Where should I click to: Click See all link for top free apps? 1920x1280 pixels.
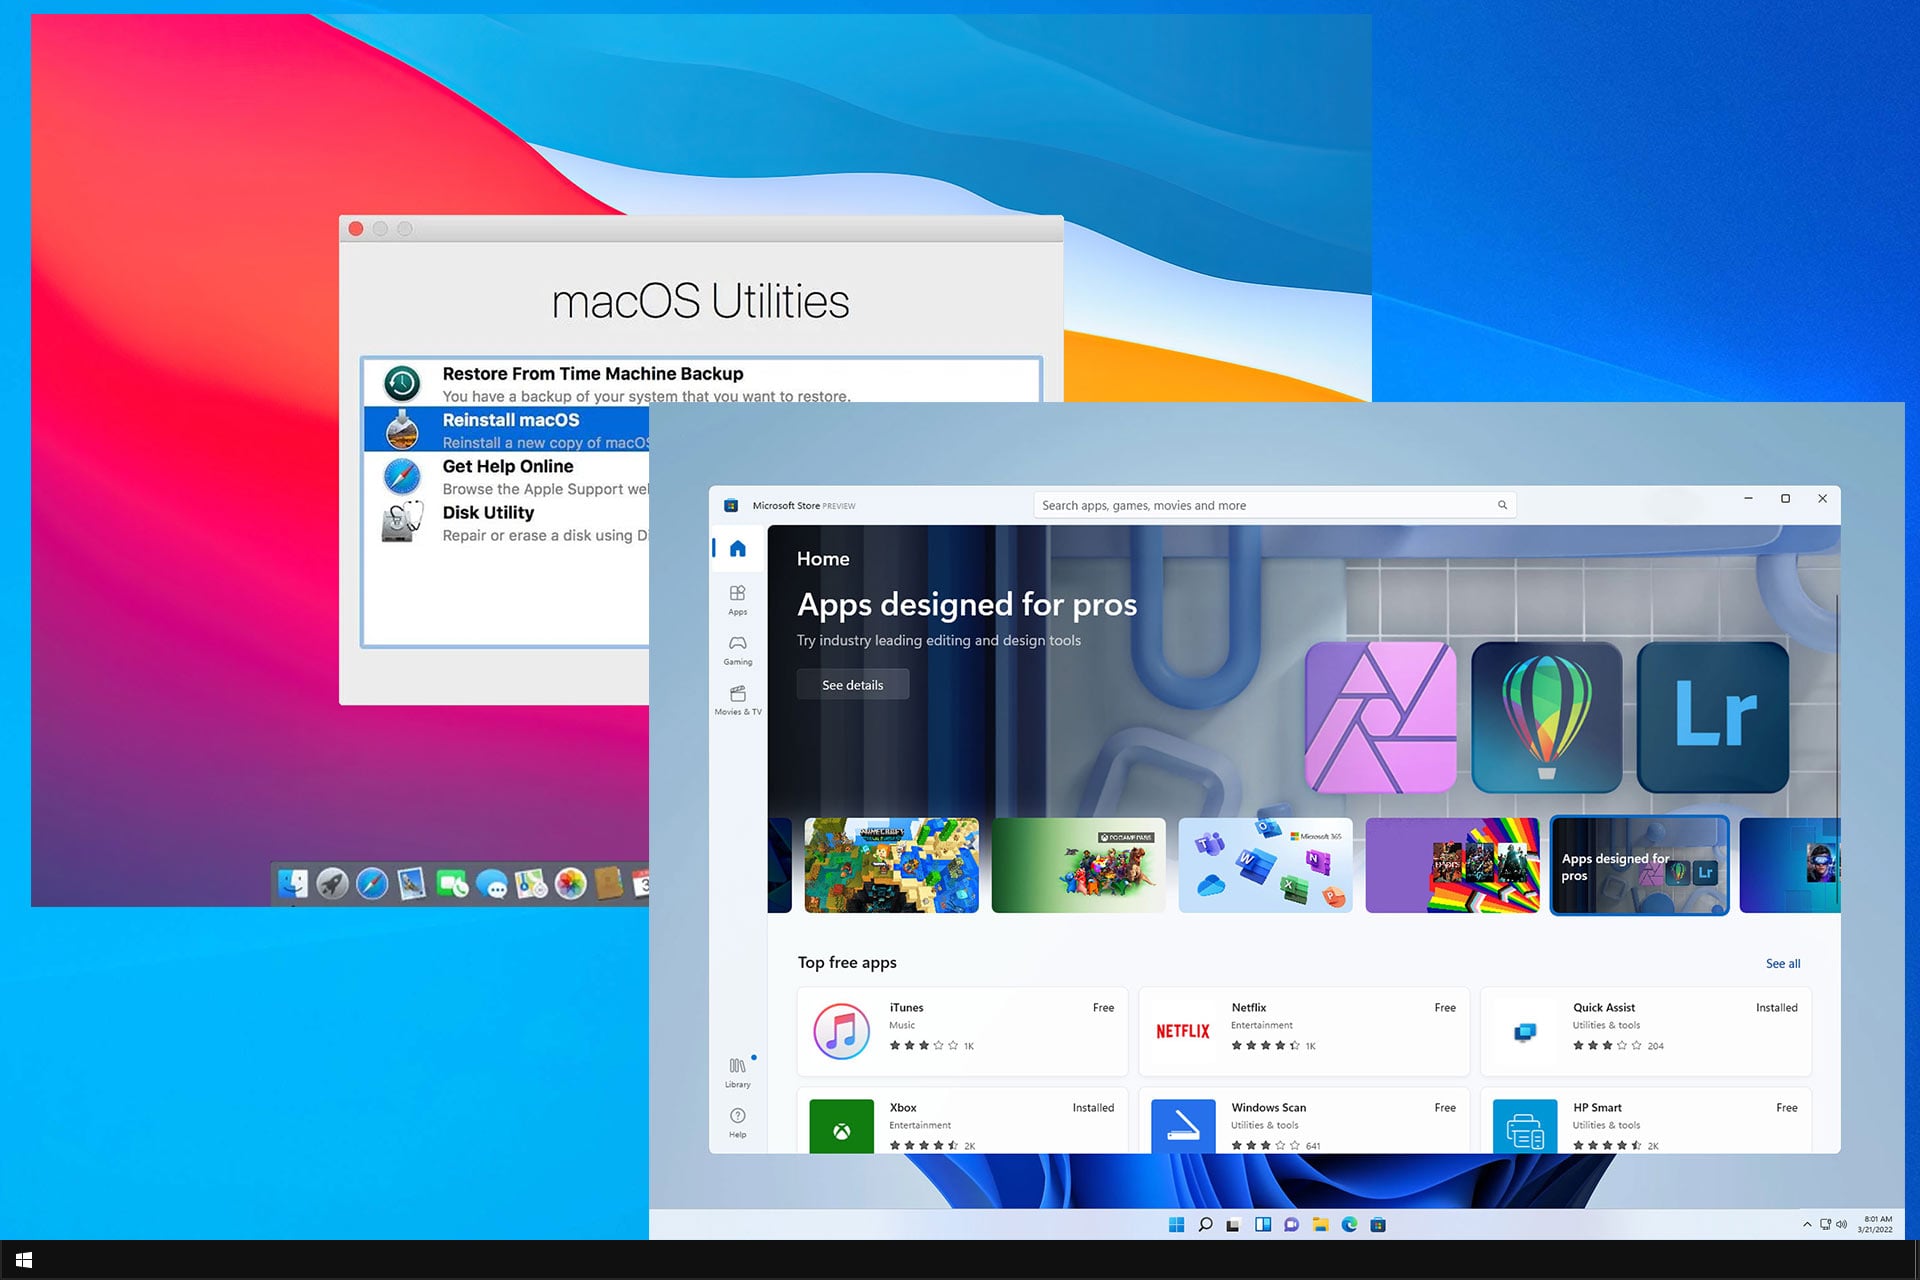(x=1782, y=963)
